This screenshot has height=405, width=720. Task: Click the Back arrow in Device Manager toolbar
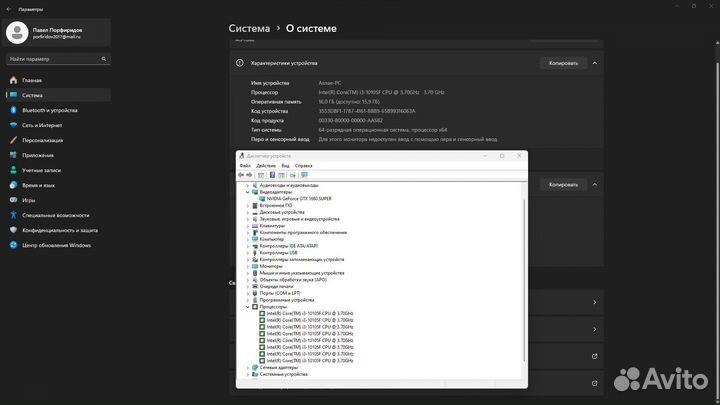(x=241, y=175)
